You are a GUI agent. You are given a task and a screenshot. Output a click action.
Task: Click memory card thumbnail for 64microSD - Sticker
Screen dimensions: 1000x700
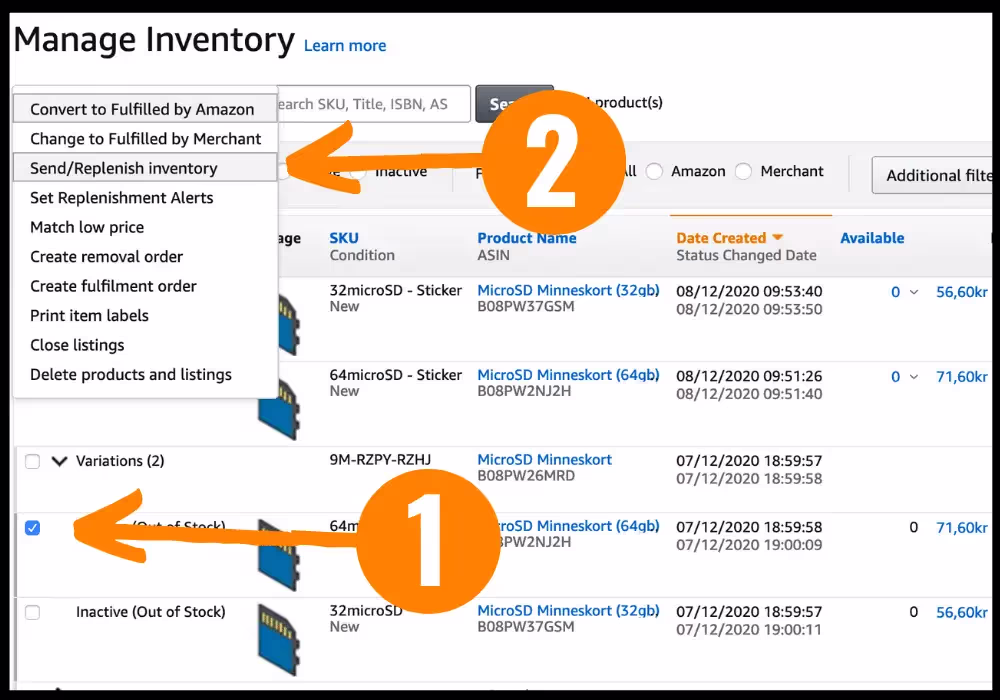coord(279,410)
